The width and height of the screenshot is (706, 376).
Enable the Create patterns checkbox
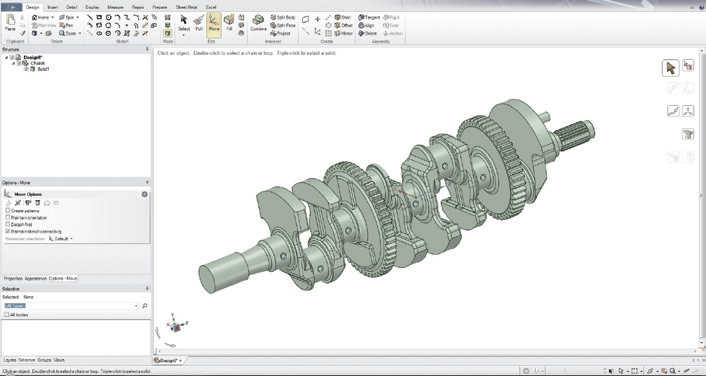pos(8,211)
